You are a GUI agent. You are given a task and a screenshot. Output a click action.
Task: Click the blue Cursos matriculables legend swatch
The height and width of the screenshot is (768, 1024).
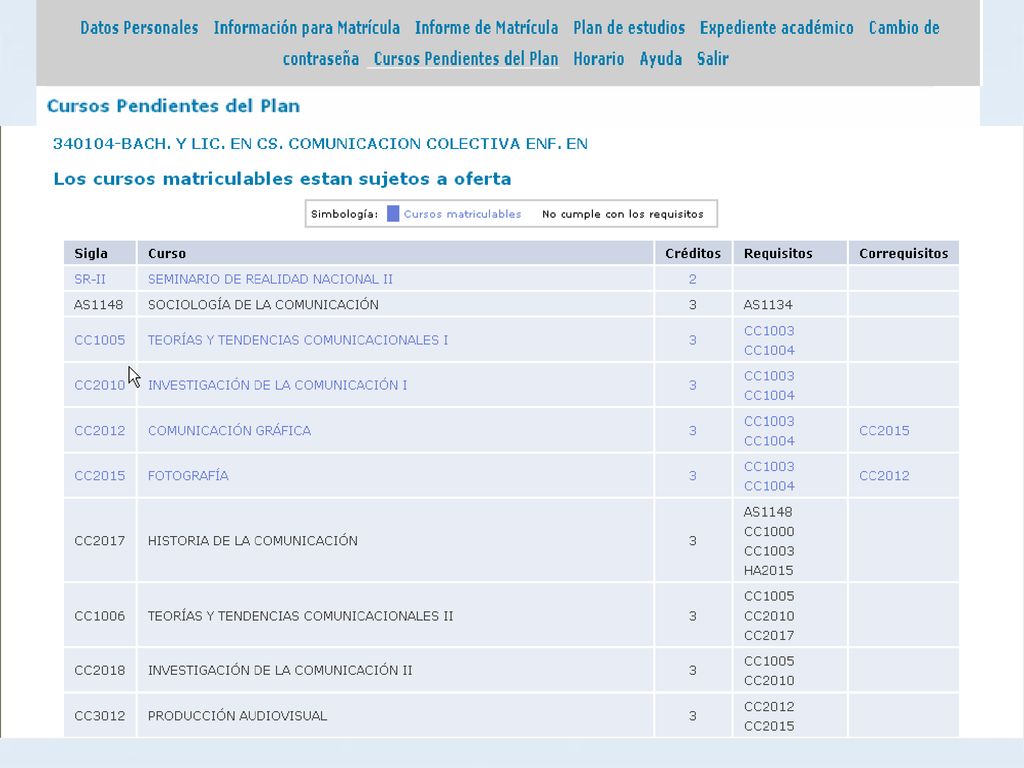(392, 214)
